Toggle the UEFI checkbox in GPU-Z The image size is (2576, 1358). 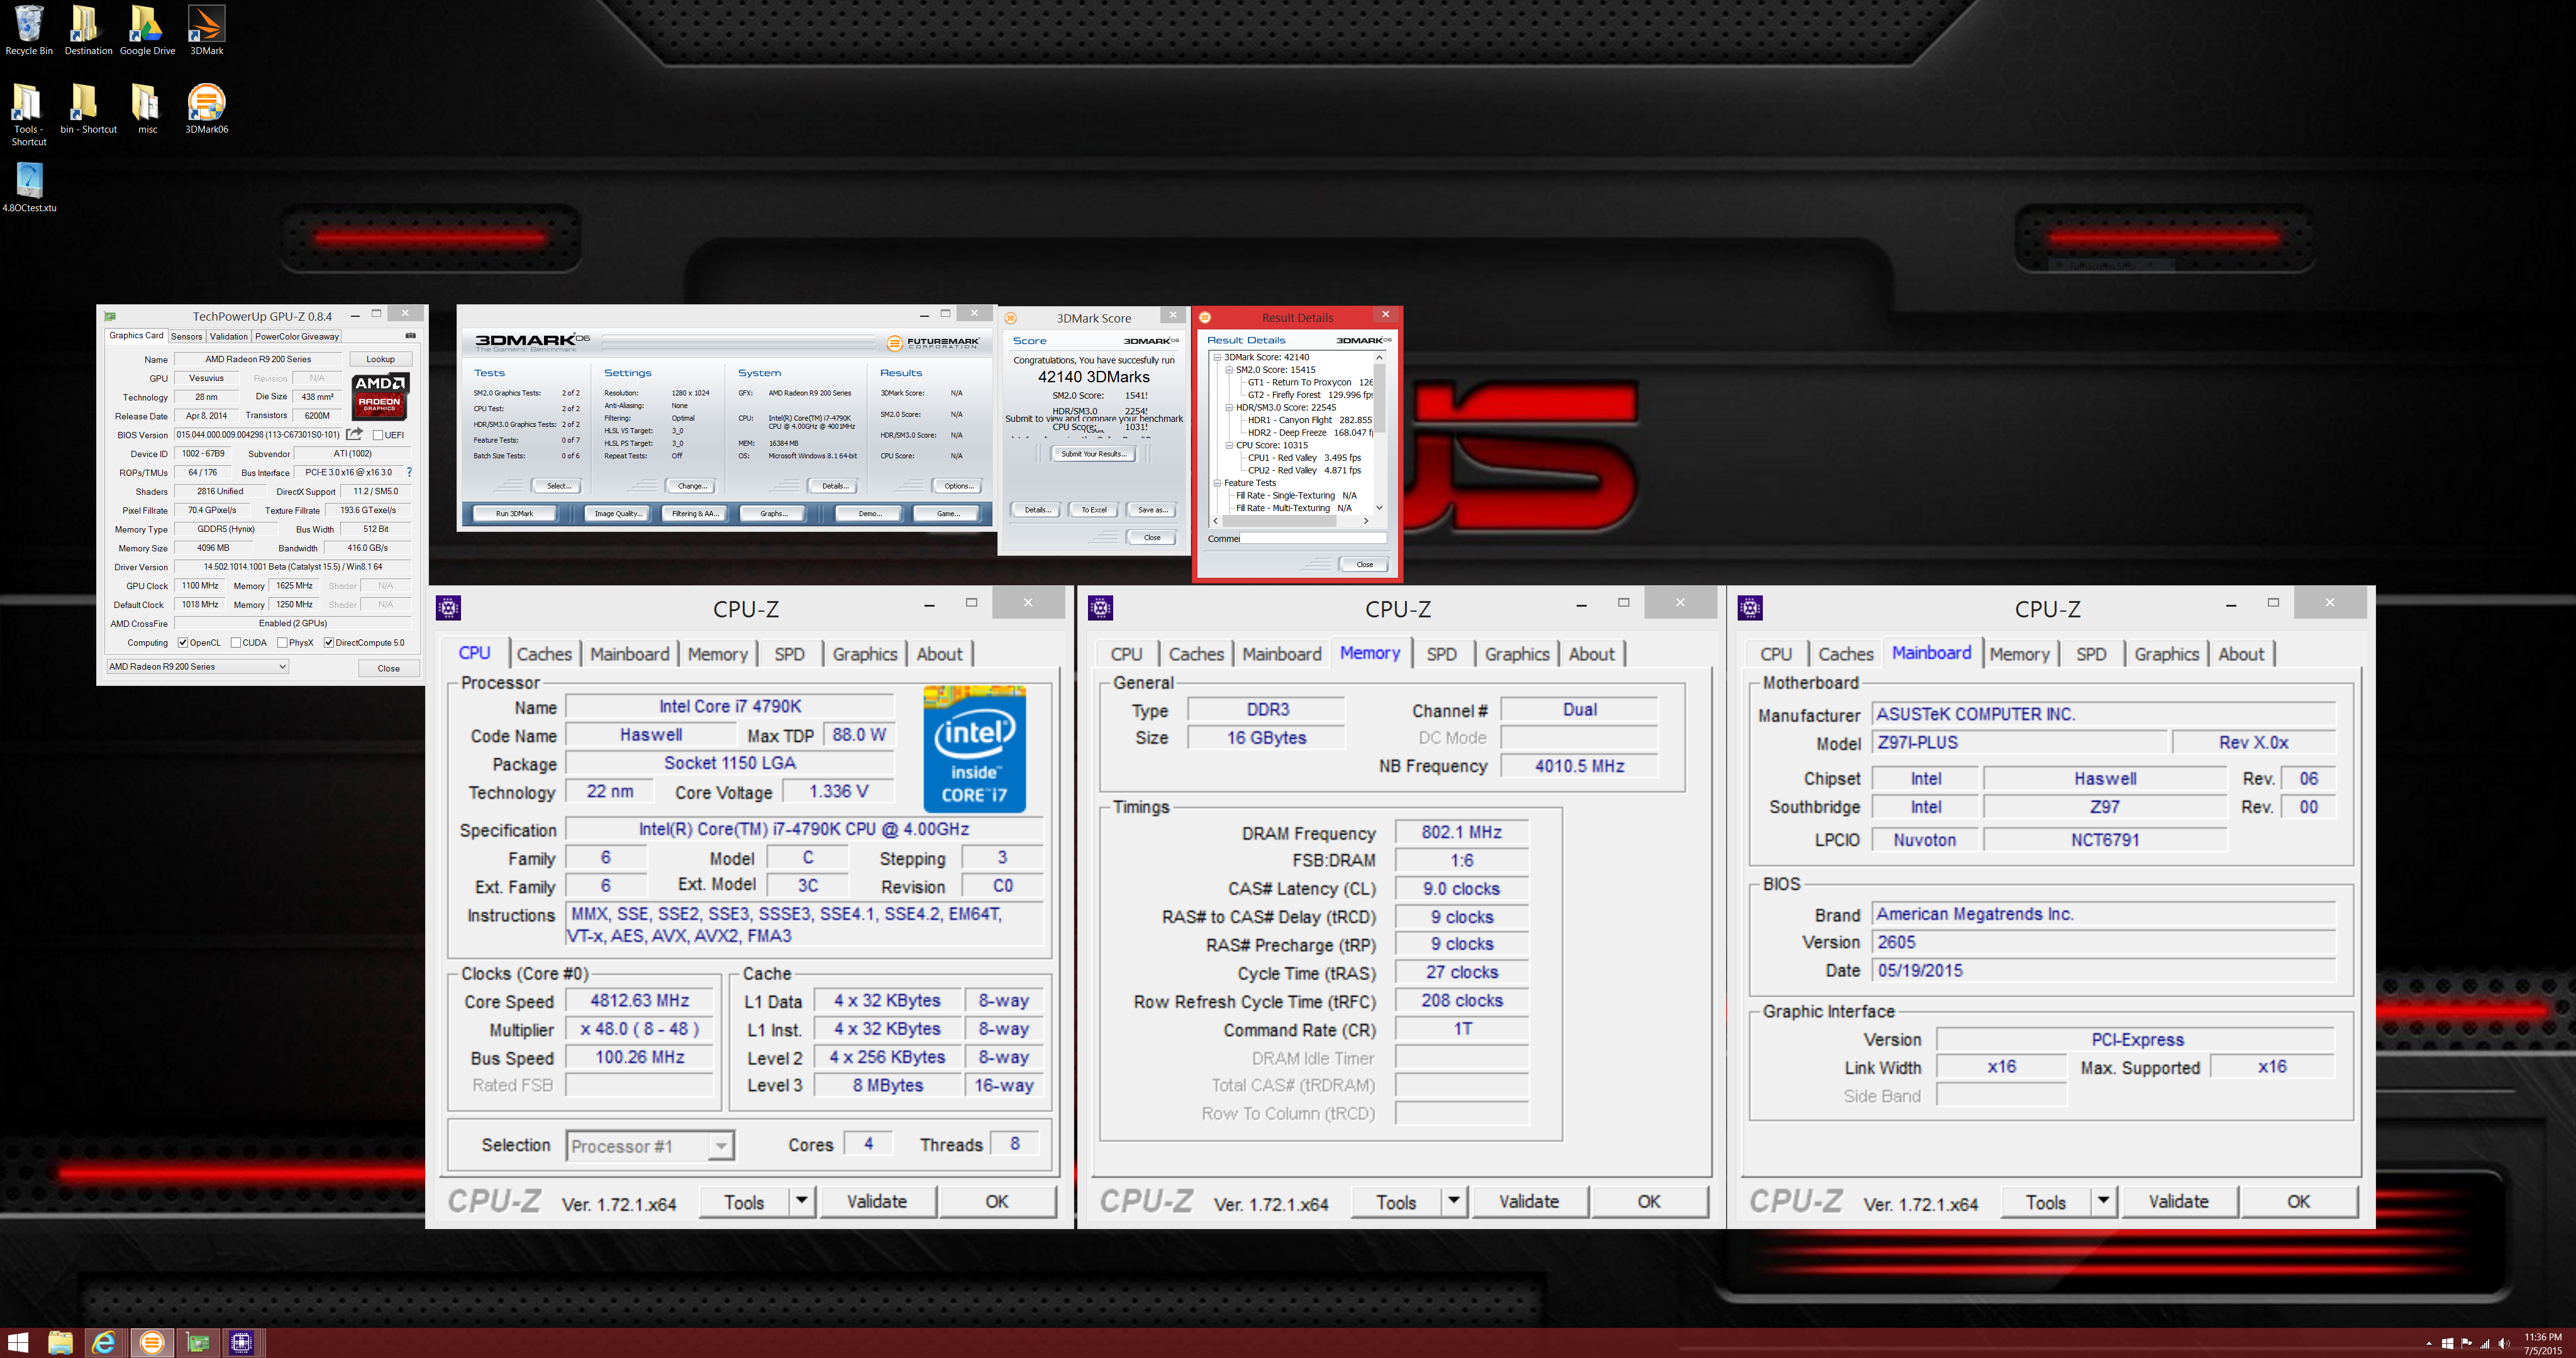(378, 435)
